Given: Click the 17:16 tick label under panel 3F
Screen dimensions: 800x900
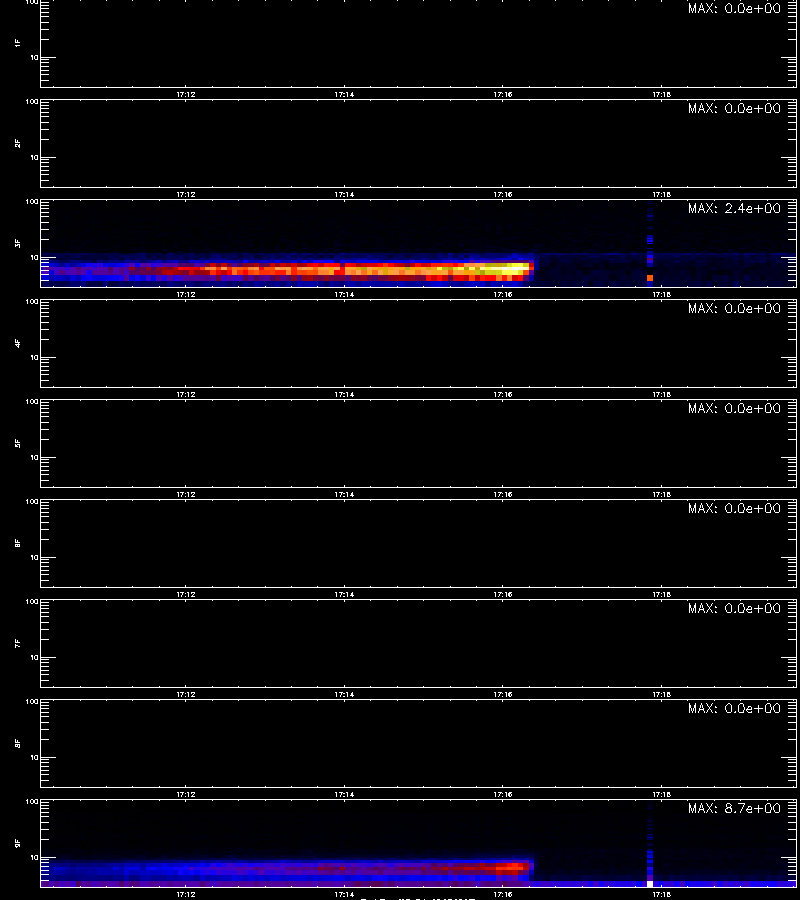Looking at the screenshot, I should click(x=503, y=294).
